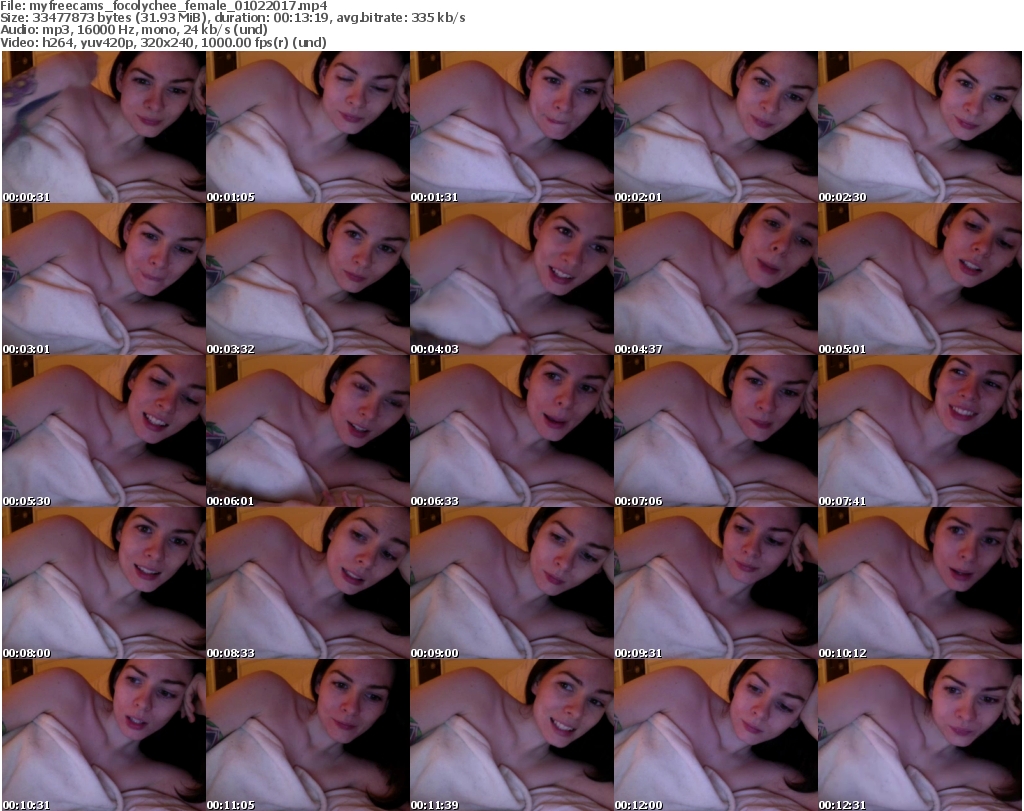Pick the 00:07:41 preview frame

(920, 432)
